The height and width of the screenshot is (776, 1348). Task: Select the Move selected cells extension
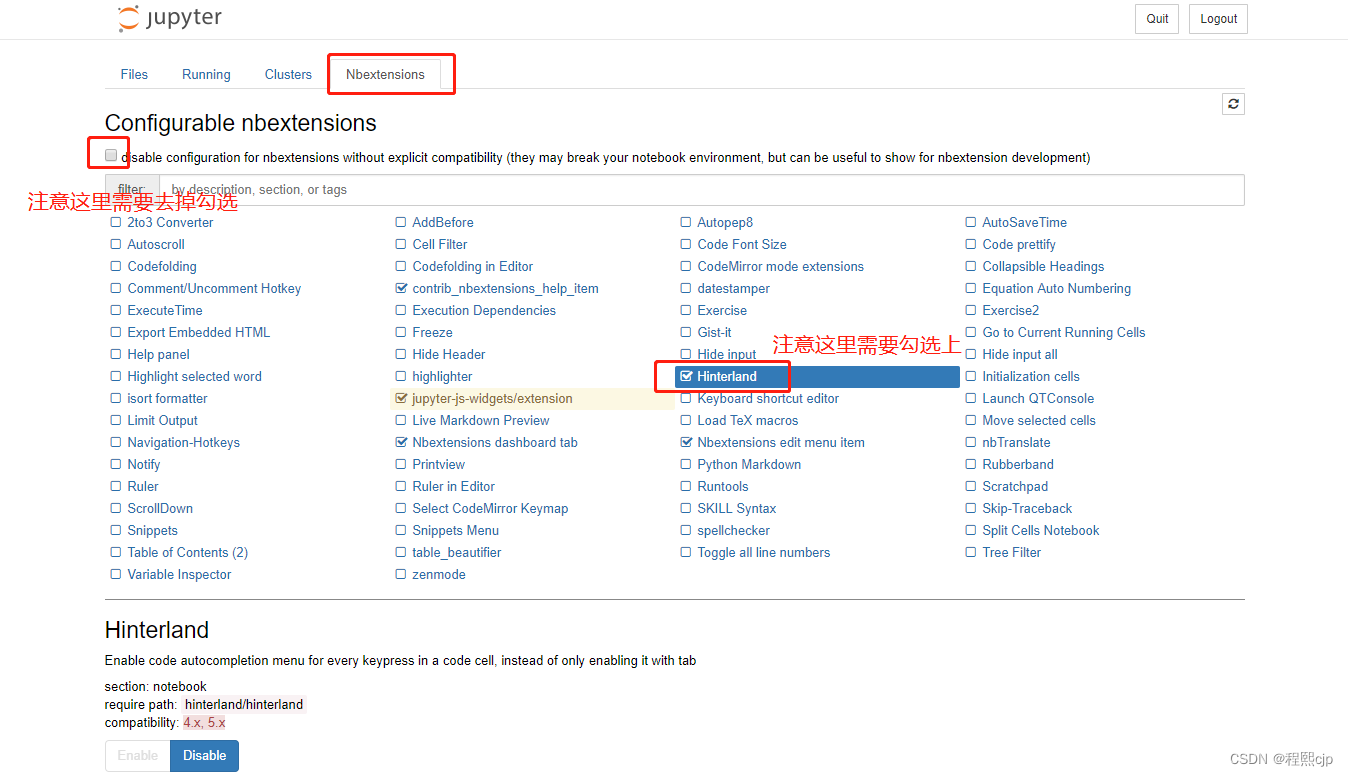tap(1039, 420)
